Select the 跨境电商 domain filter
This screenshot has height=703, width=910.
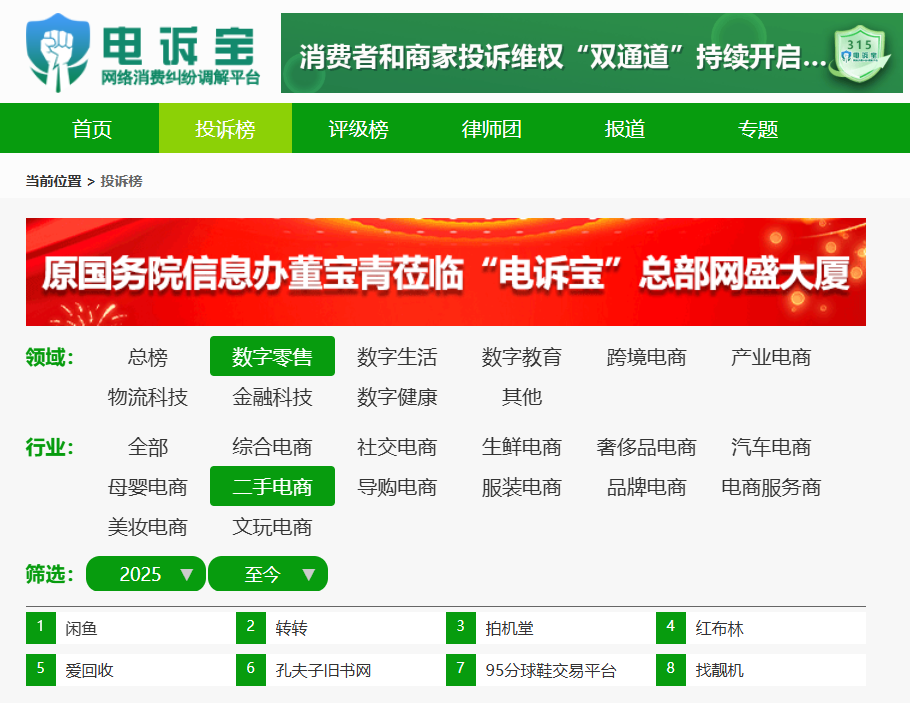click(x=647, y=356)
